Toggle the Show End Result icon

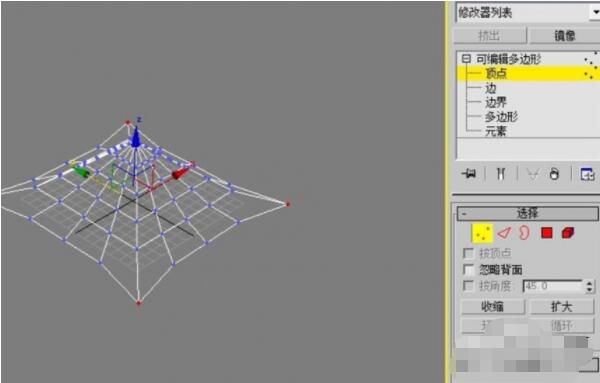(501, 174)
